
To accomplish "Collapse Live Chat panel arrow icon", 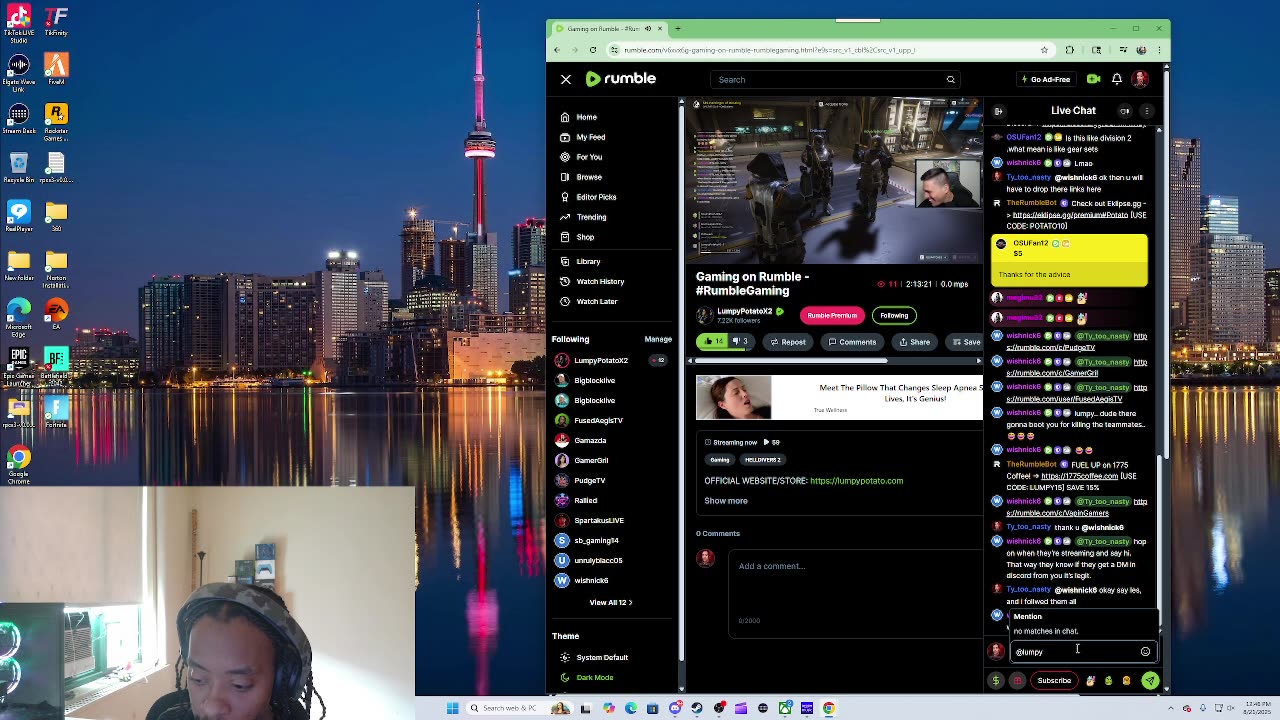I will click(x=998, y=111).
